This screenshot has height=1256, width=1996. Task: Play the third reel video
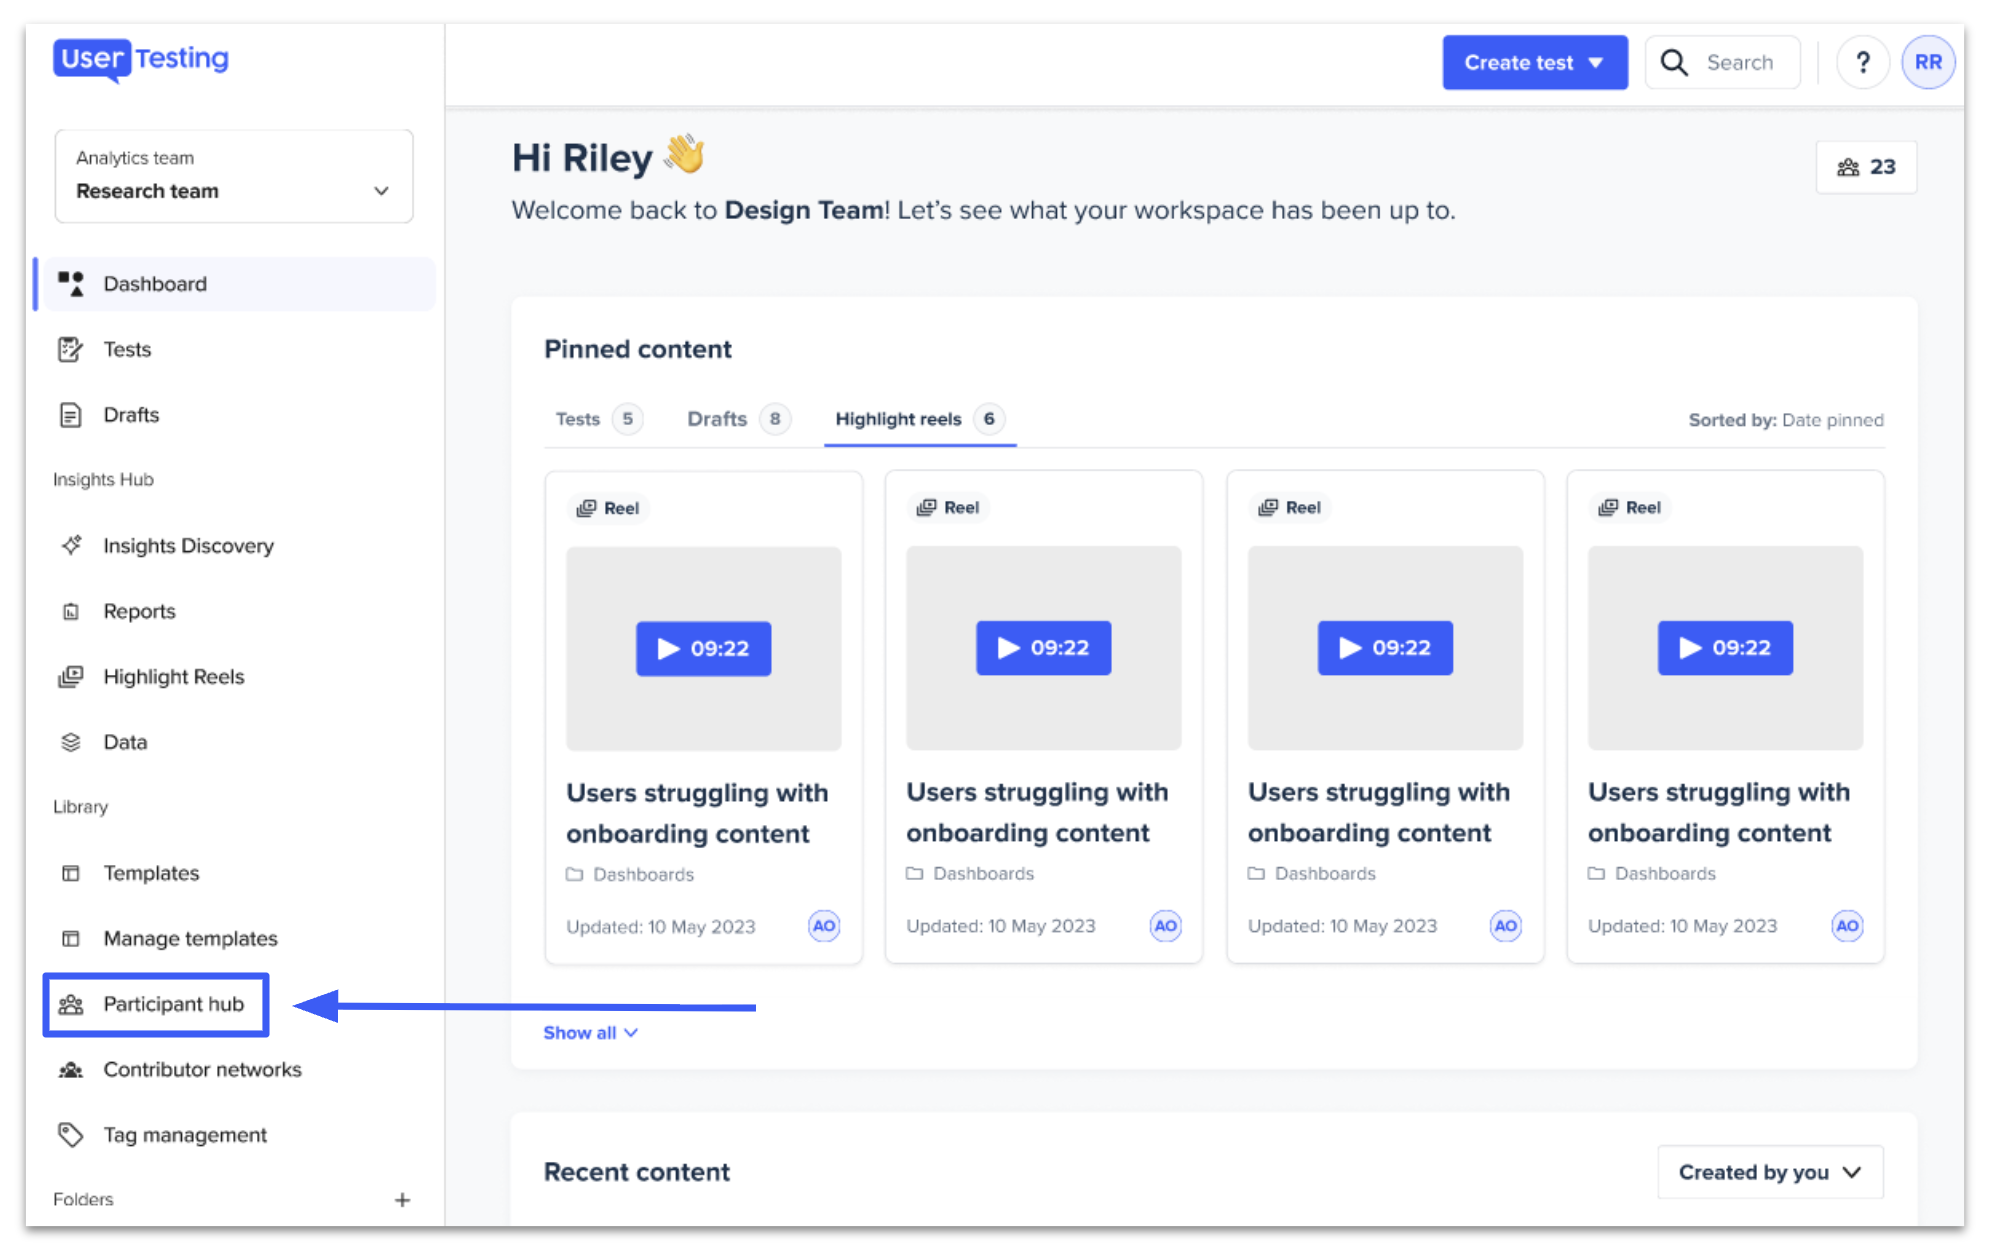pos(1385,648)
